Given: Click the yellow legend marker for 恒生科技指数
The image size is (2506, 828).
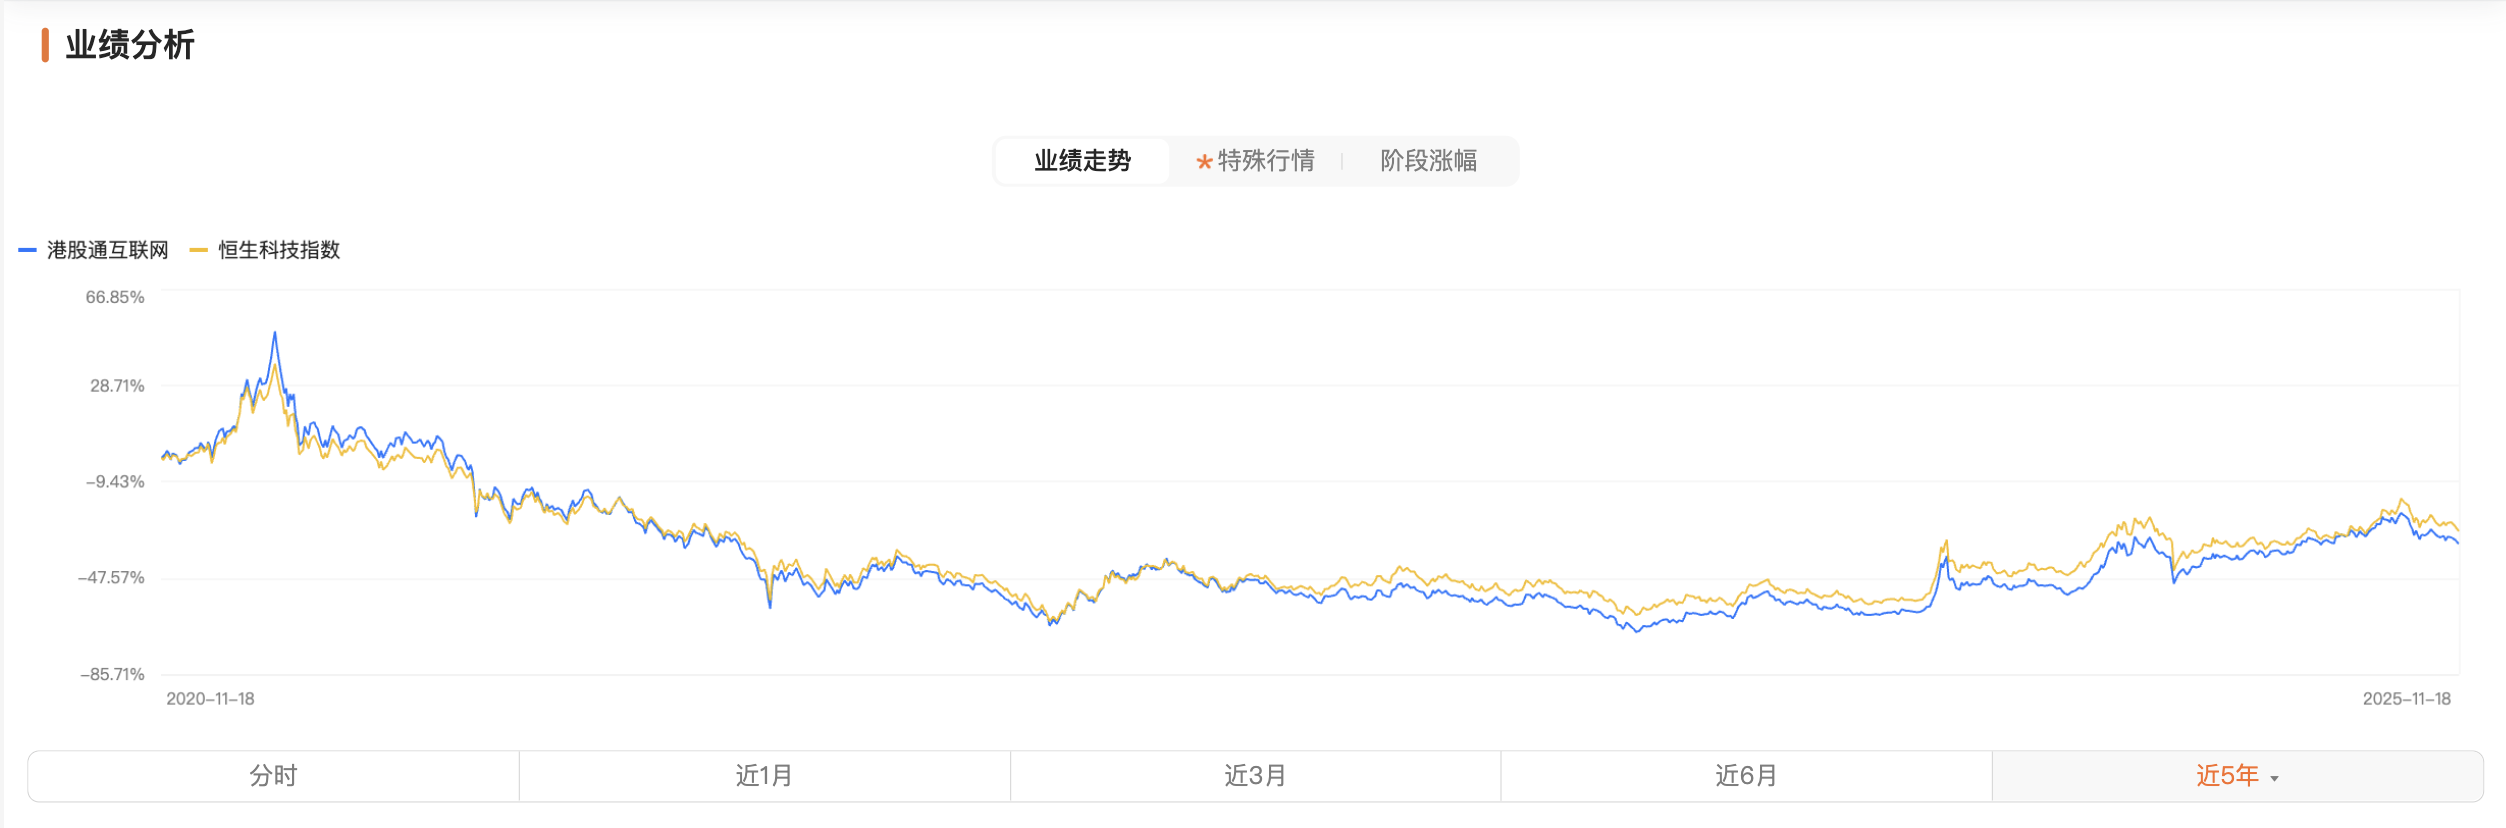Looking at the screenshot, I should point(198,250).
